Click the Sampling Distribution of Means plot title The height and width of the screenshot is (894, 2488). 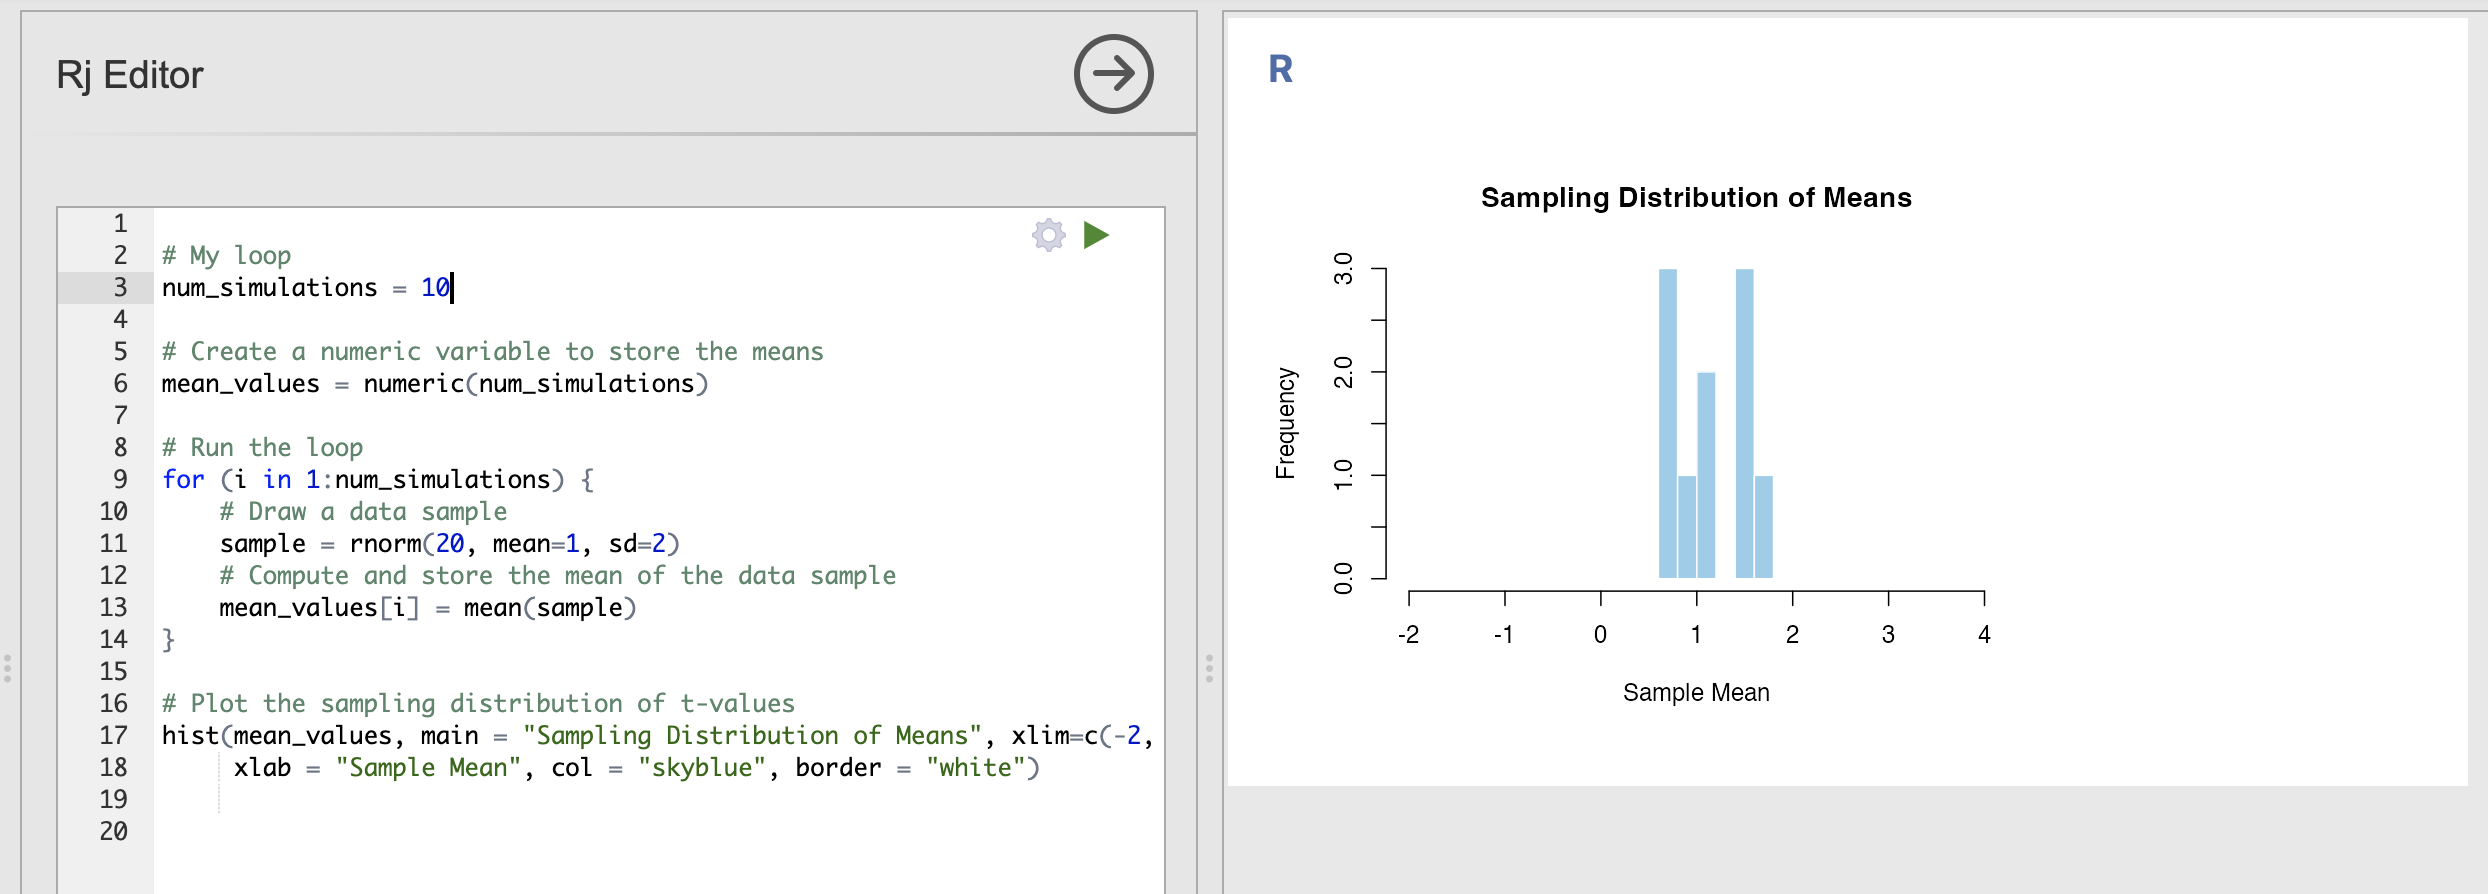(x=1696, y=197)
